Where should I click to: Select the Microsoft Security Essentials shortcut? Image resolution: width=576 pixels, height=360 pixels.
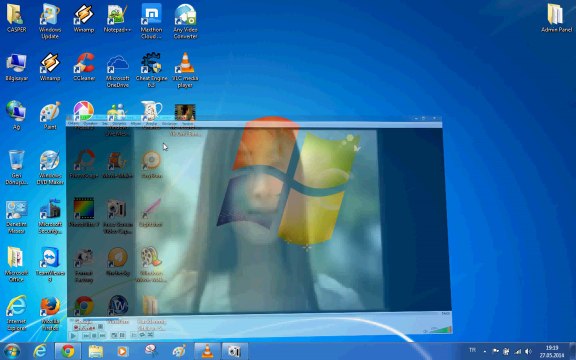[x=50, y=217]
